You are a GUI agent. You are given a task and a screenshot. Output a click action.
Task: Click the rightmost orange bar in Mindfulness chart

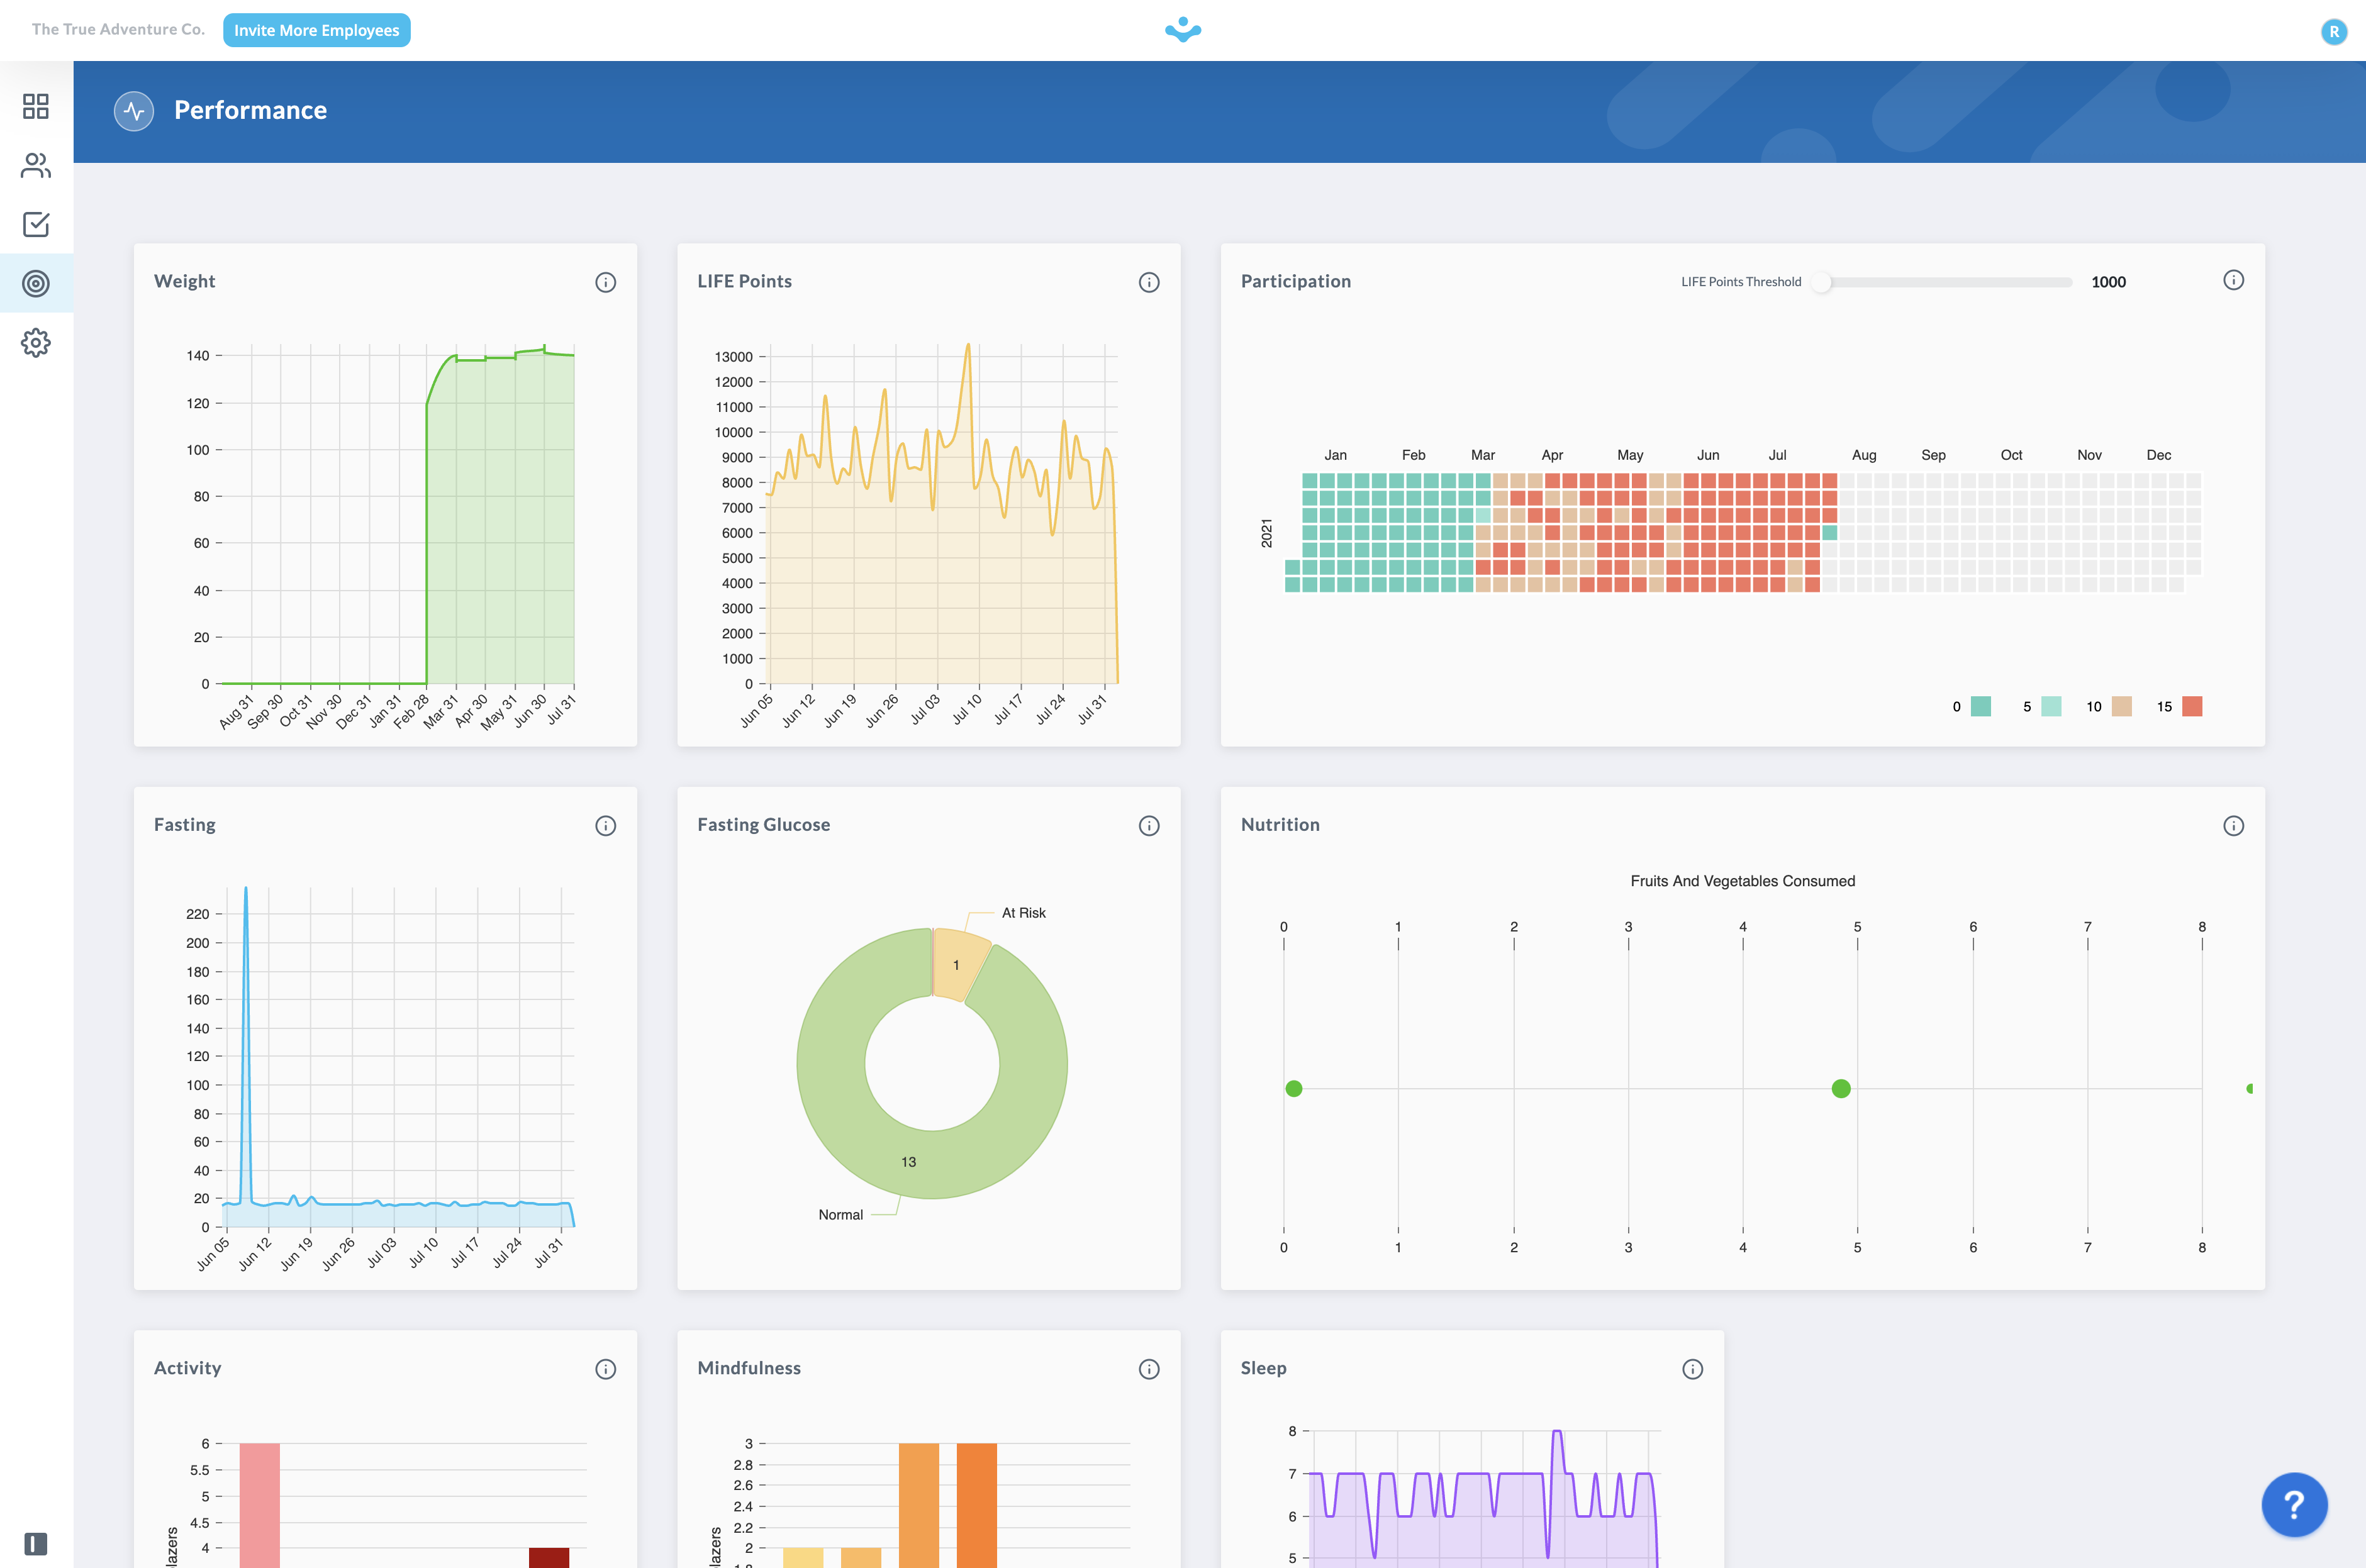(977, 1505)
